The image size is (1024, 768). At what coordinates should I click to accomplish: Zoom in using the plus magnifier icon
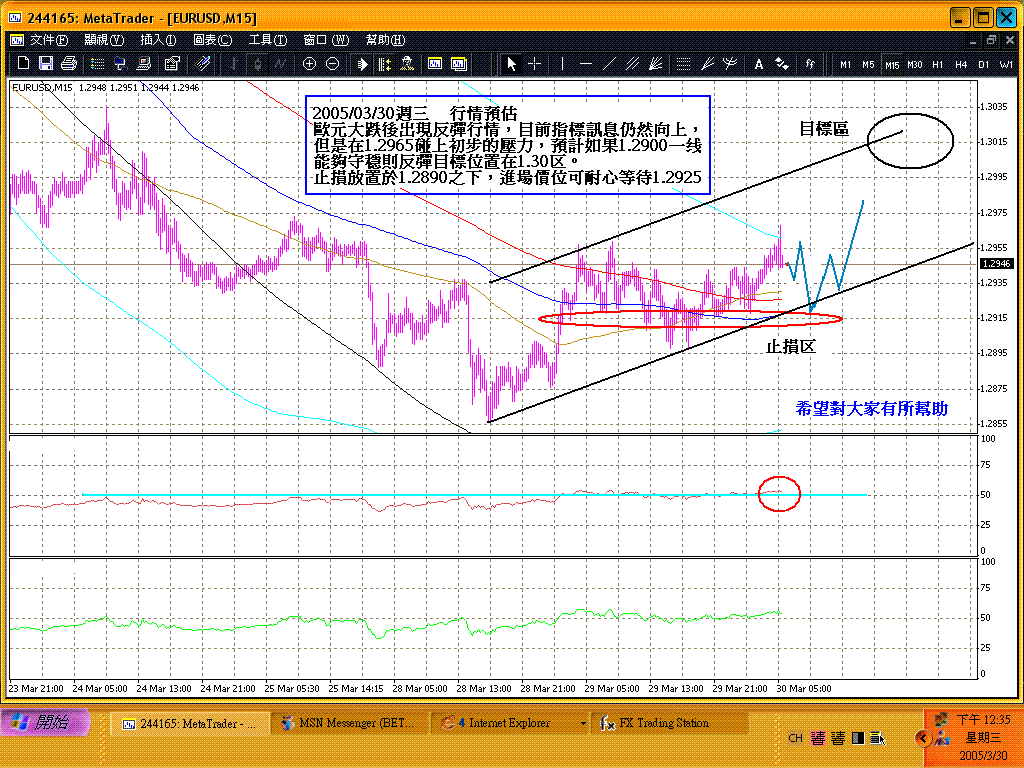click(309, 63)
